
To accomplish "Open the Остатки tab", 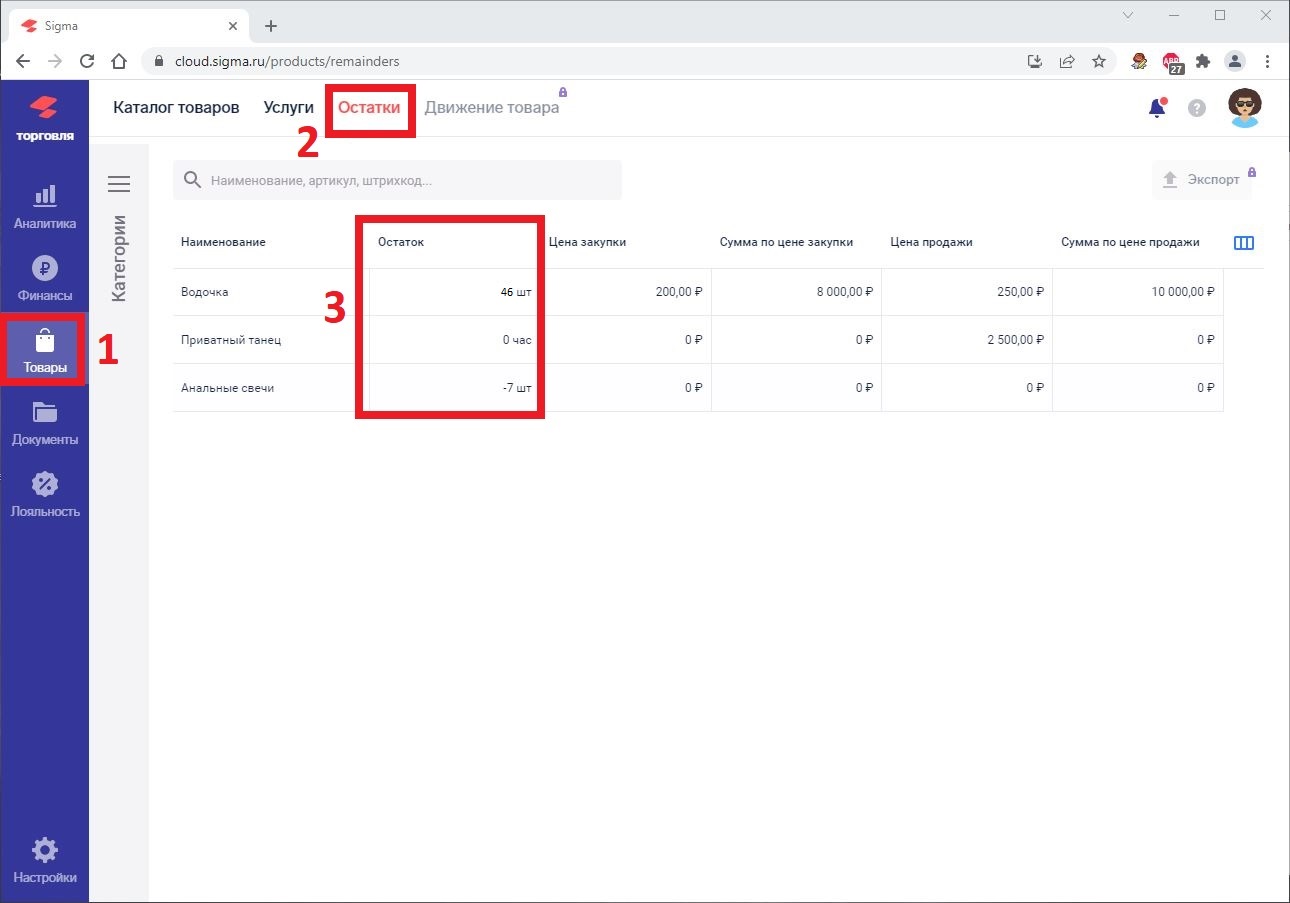I will 369,108.
